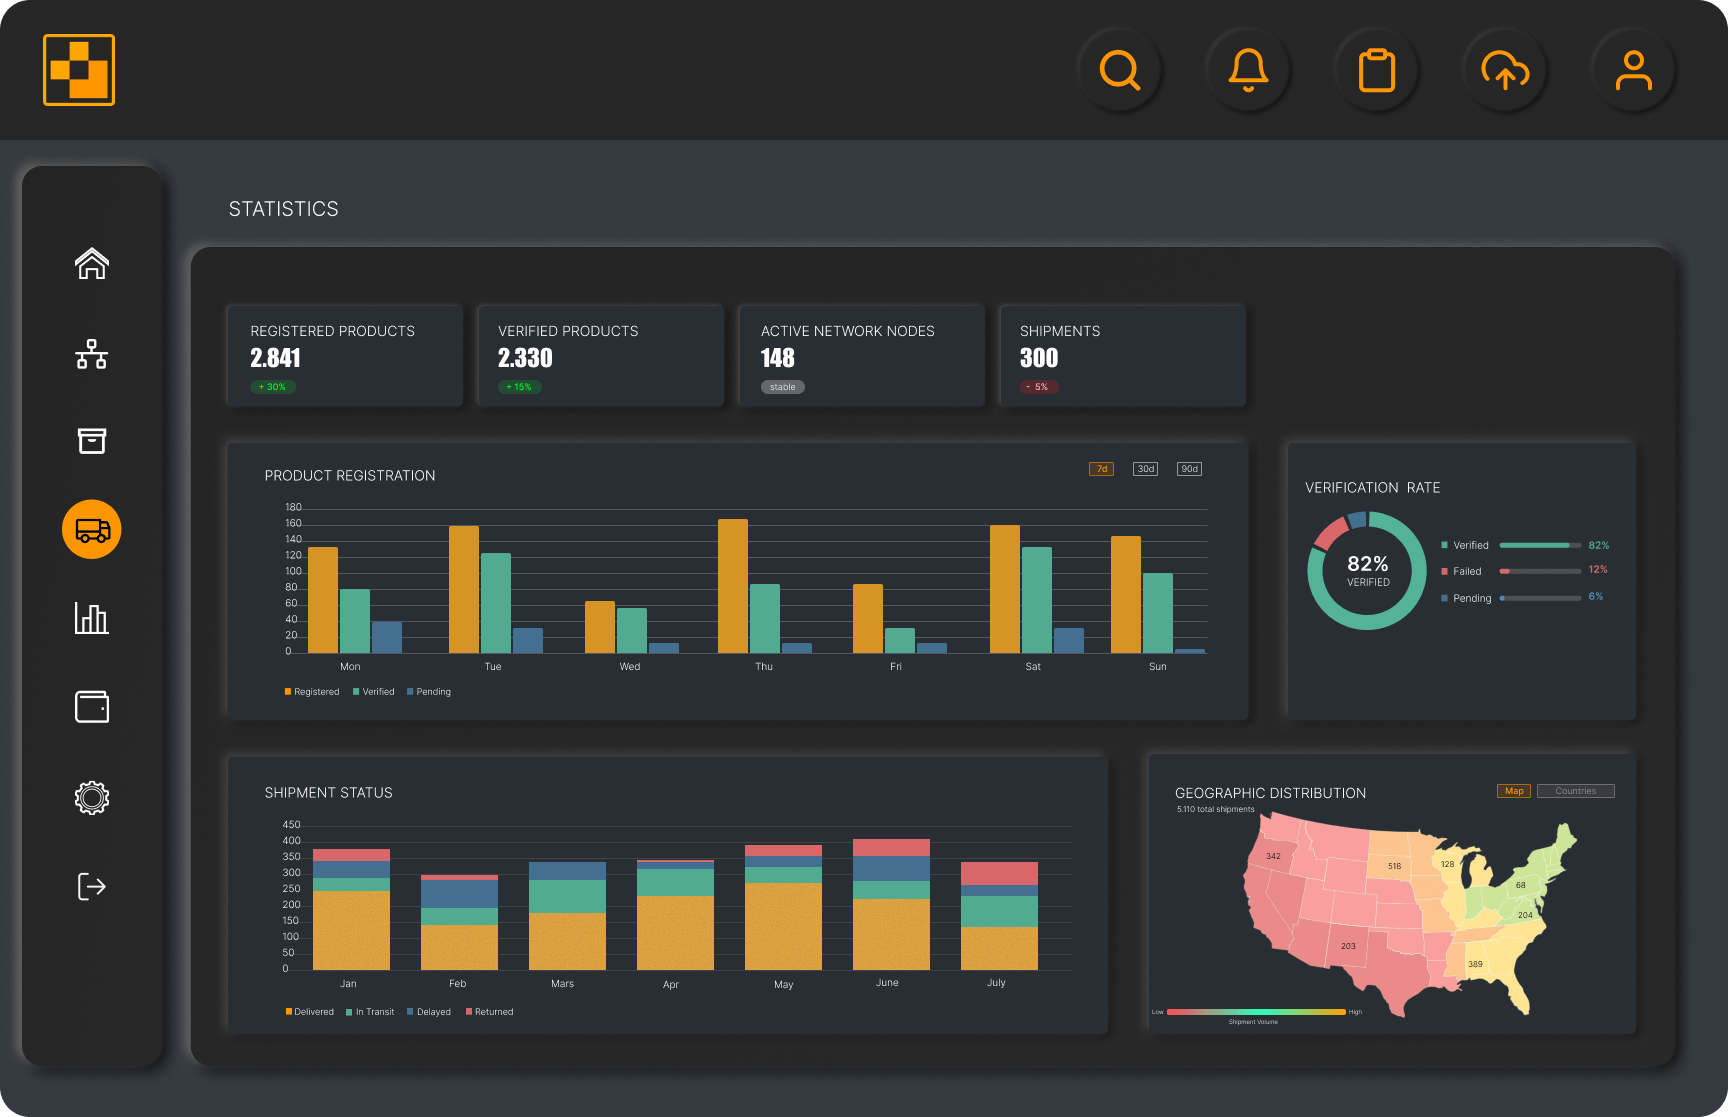The width and height of the screenshot is (1728, 1117).
Task: Click the logout icon in sidebar
Action: point(92,886)
